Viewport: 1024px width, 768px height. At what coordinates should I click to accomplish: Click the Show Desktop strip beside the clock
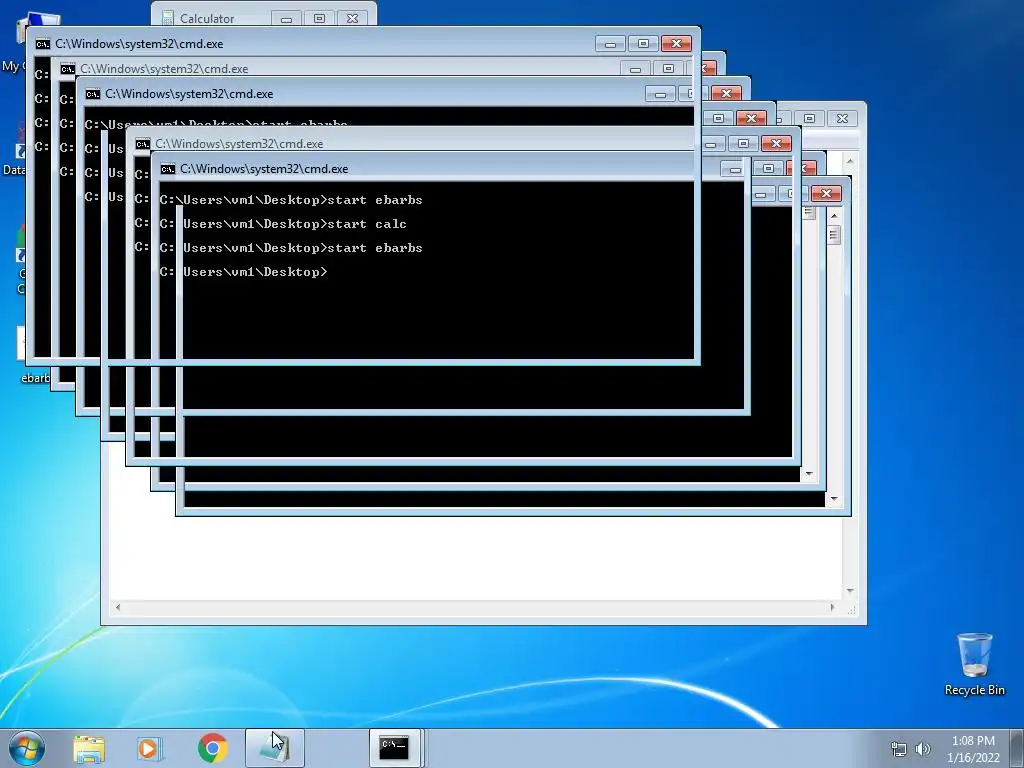click(1018, 748)
